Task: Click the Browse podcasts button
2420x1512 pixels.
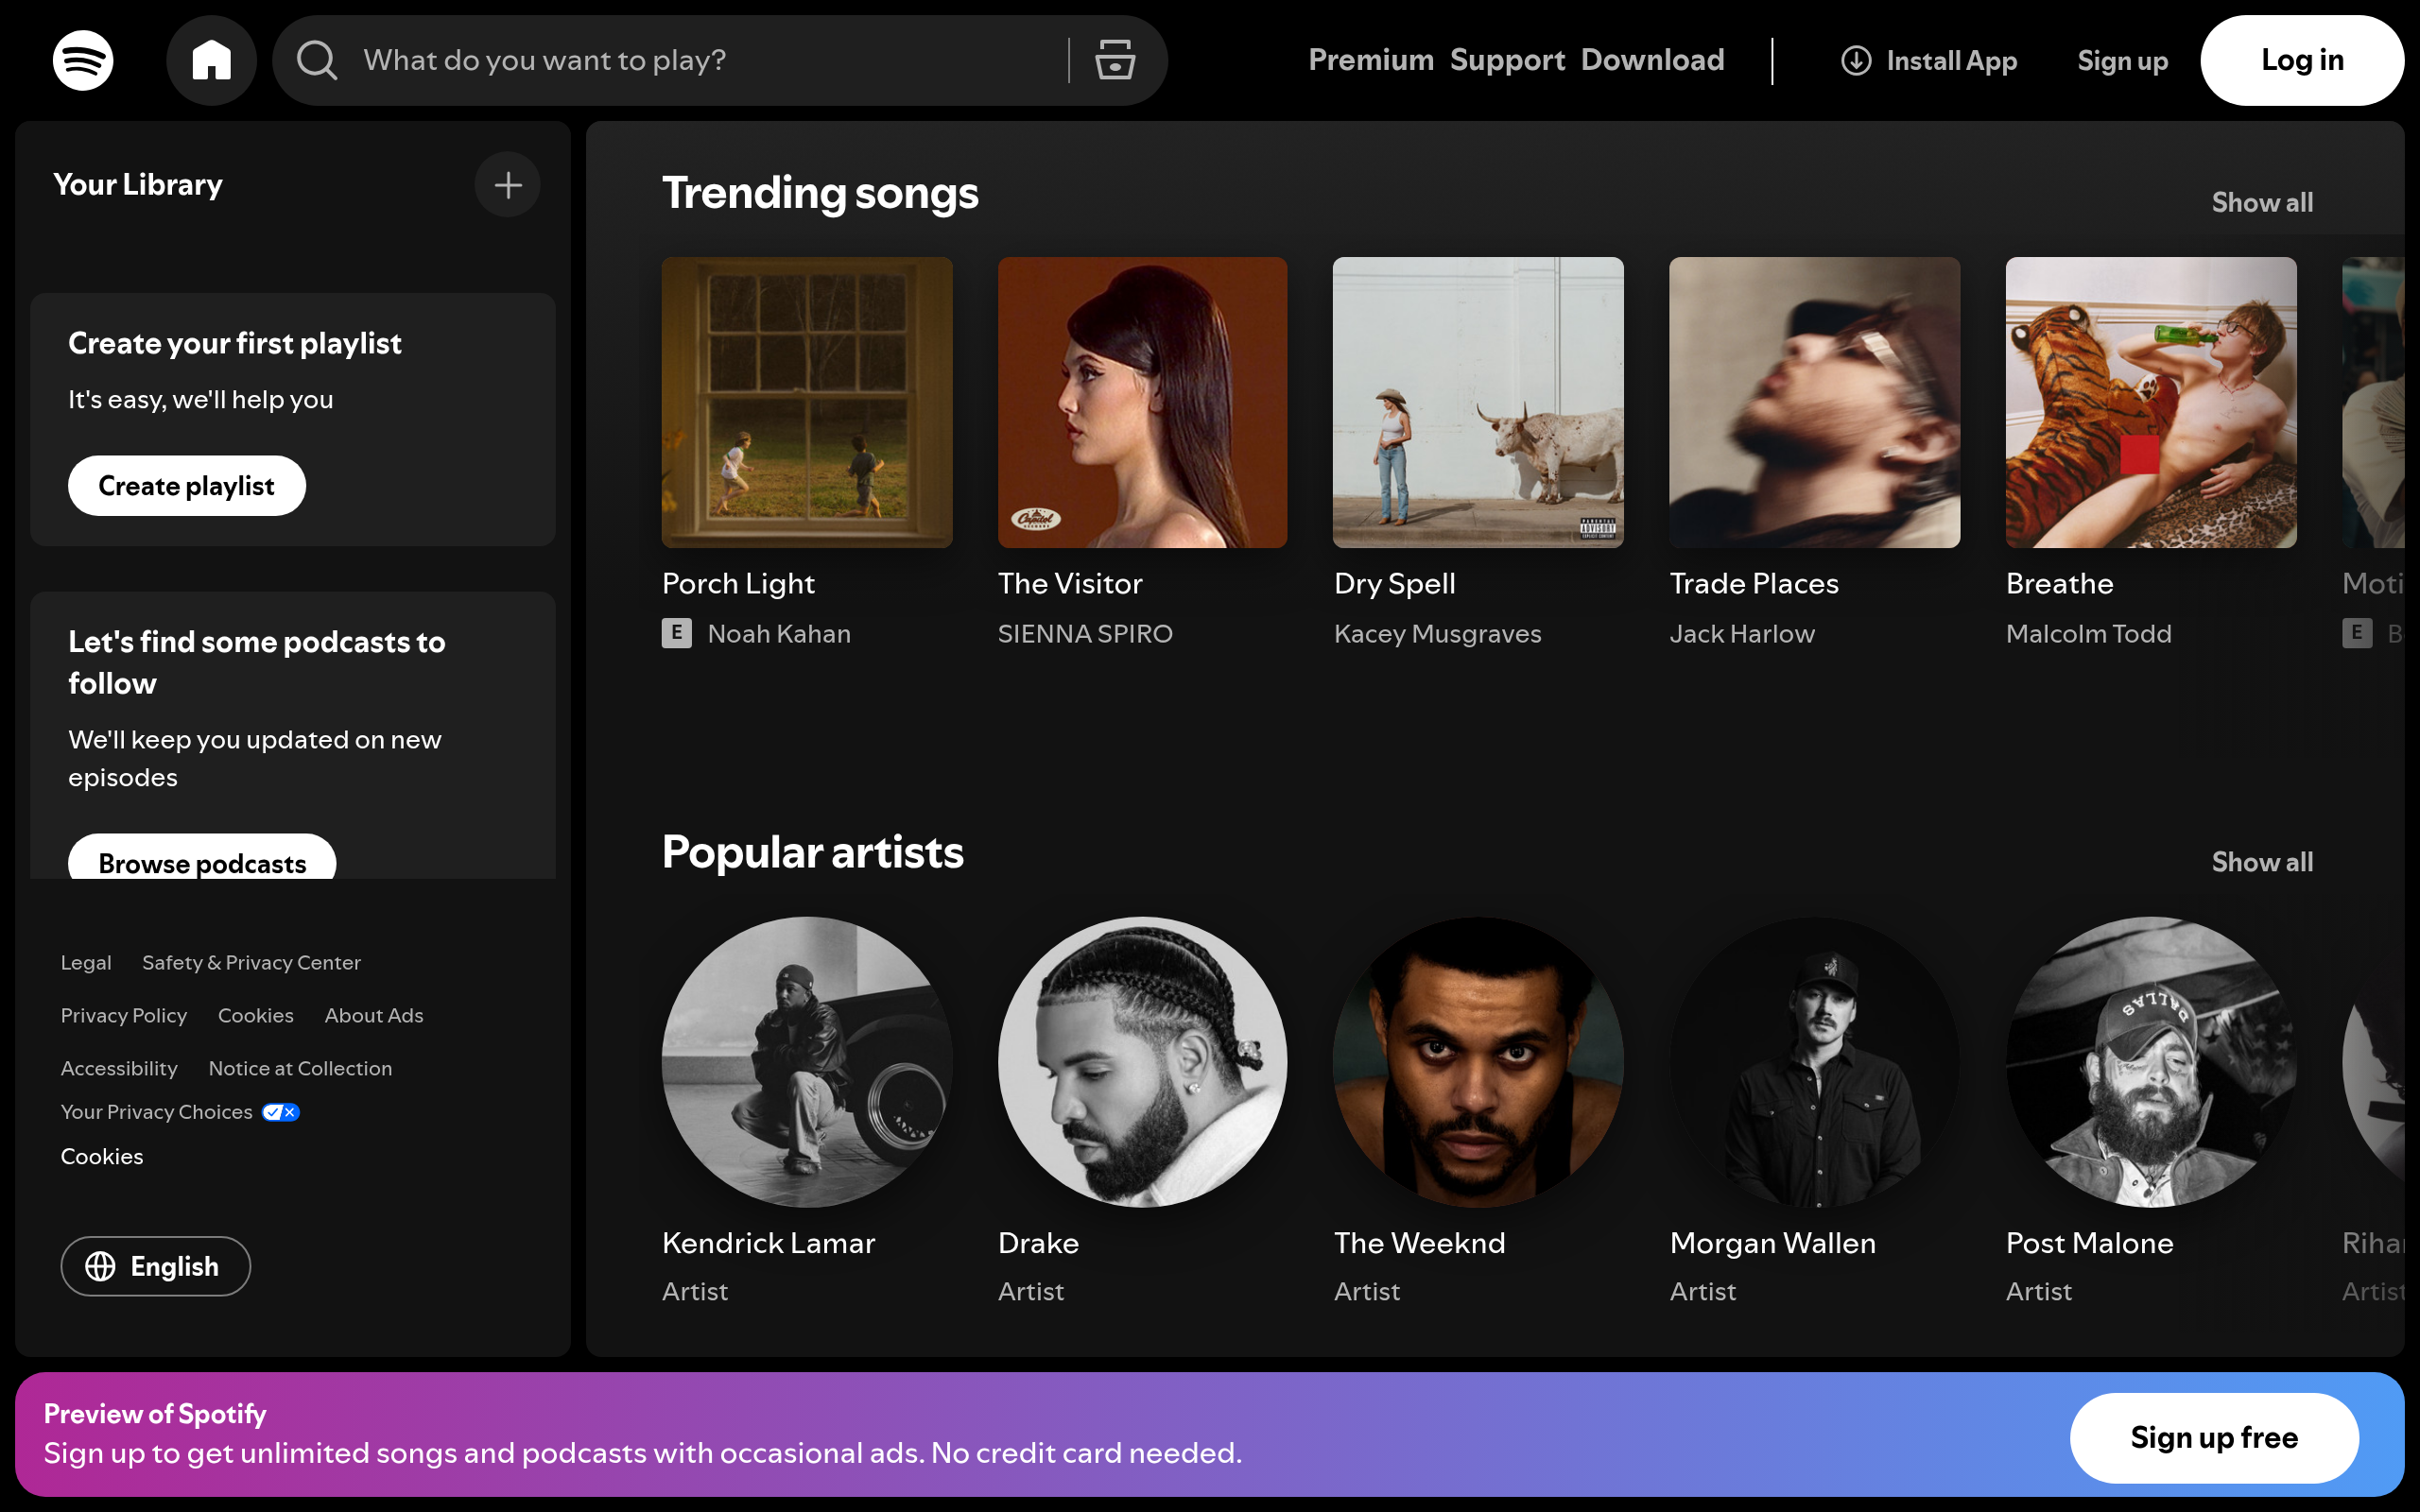Action: [x=201, y=863]
